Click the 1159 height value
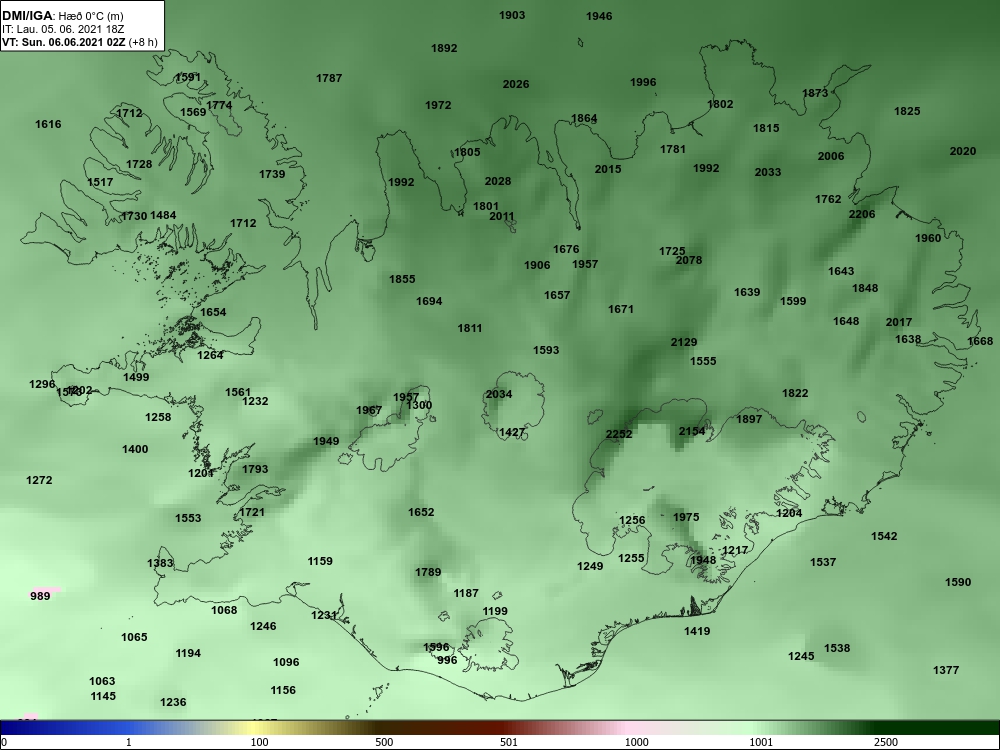 pos(320,561)
